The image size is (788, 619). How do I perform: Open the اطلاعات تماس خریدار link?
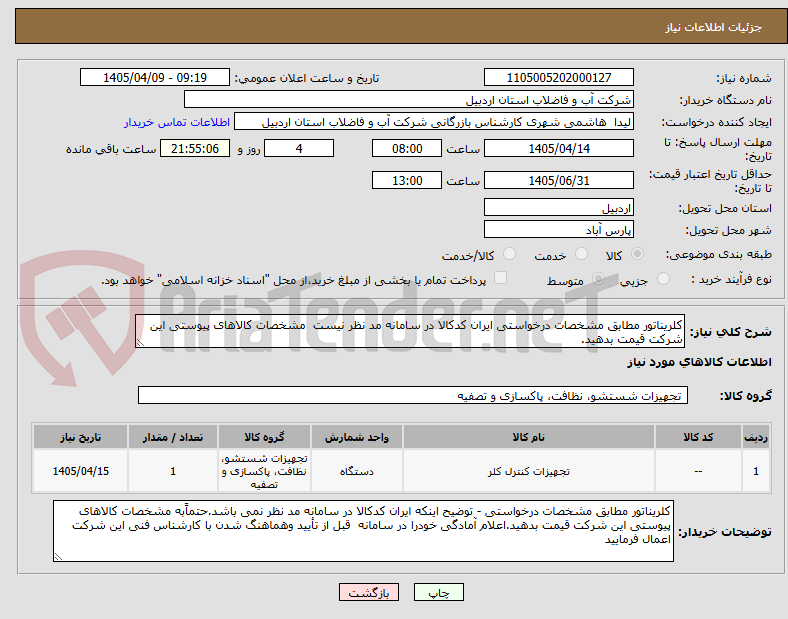177,122
